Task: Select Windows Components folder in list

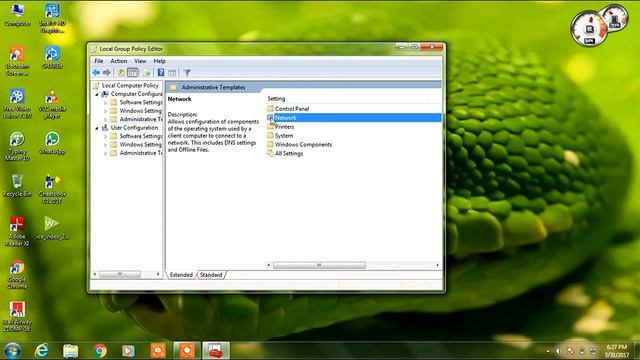Action: (x=303, y=144)
